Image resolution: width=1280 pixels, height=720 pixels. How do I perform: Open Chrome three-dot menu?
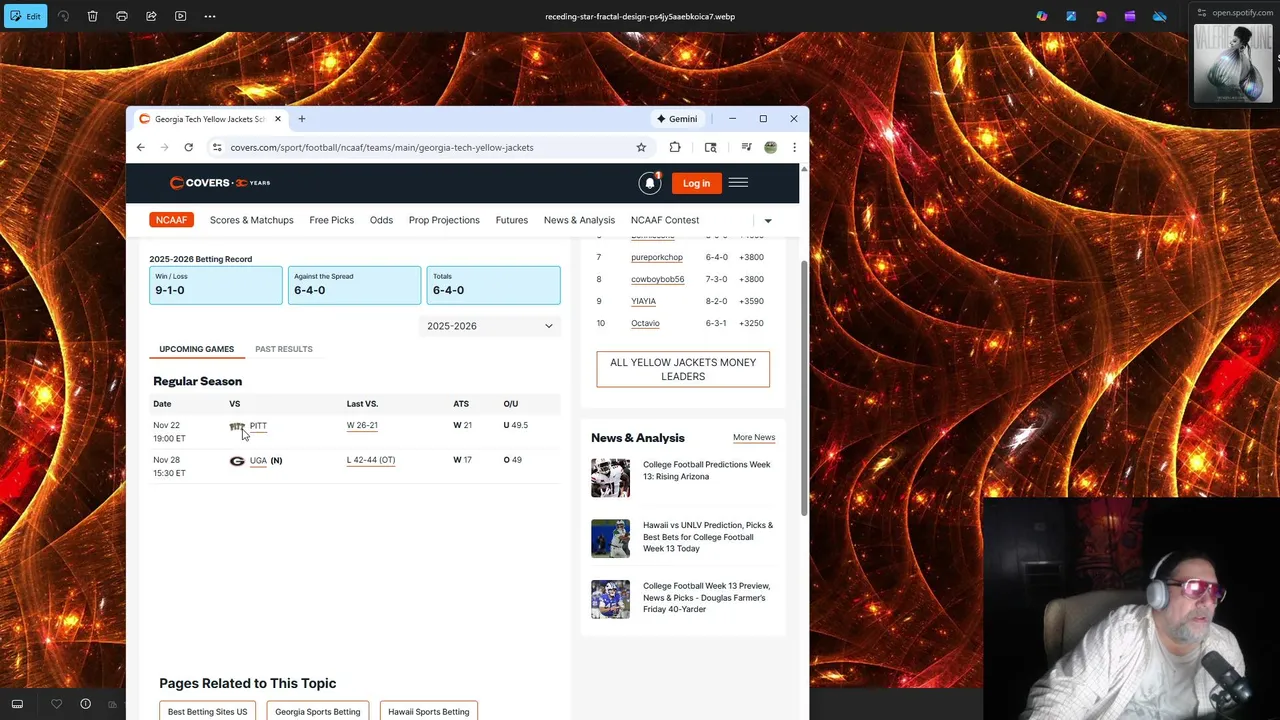pyautogui.click(x=794, y=147)
